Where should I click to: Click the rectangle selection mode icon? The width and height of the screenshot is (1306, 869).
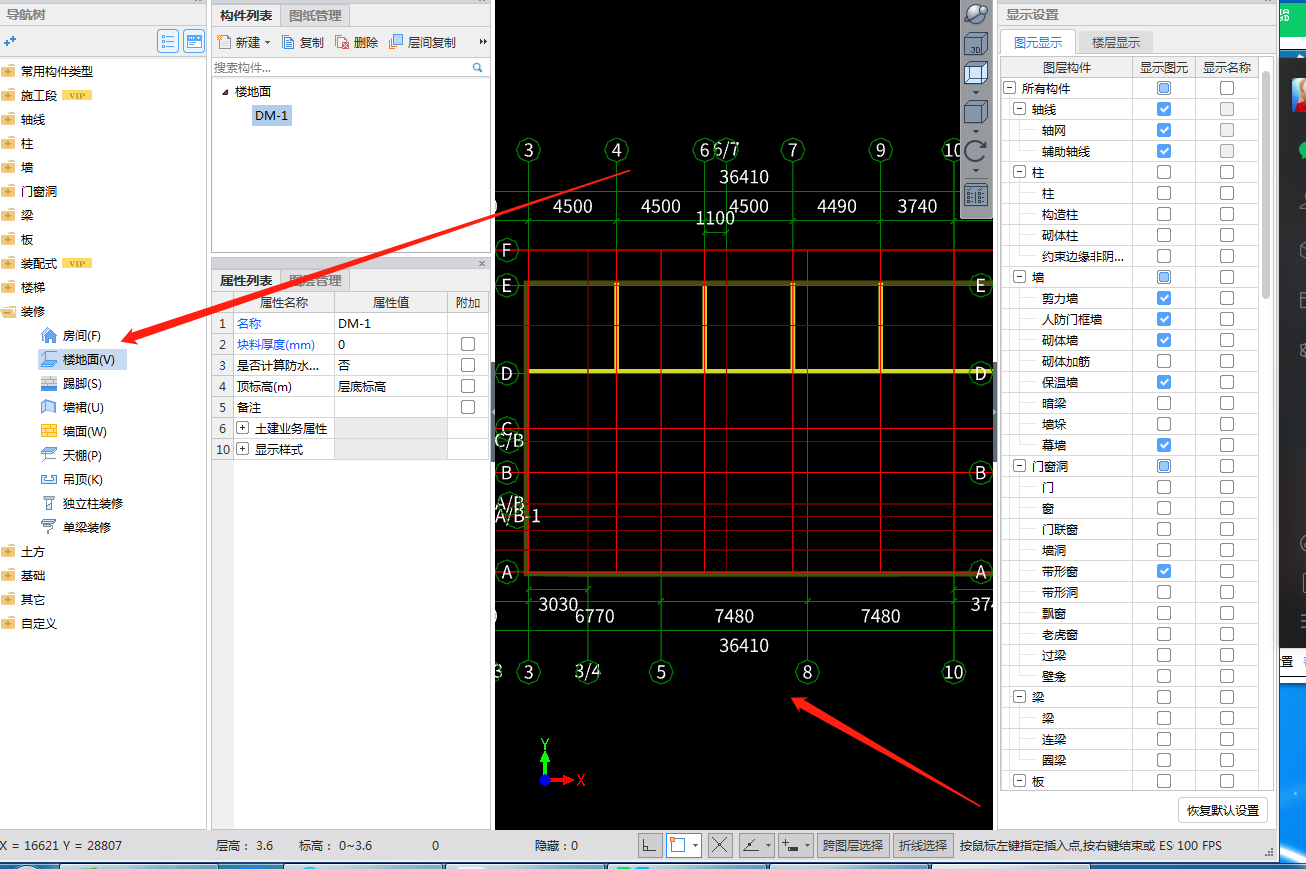(x=680, y=845)
